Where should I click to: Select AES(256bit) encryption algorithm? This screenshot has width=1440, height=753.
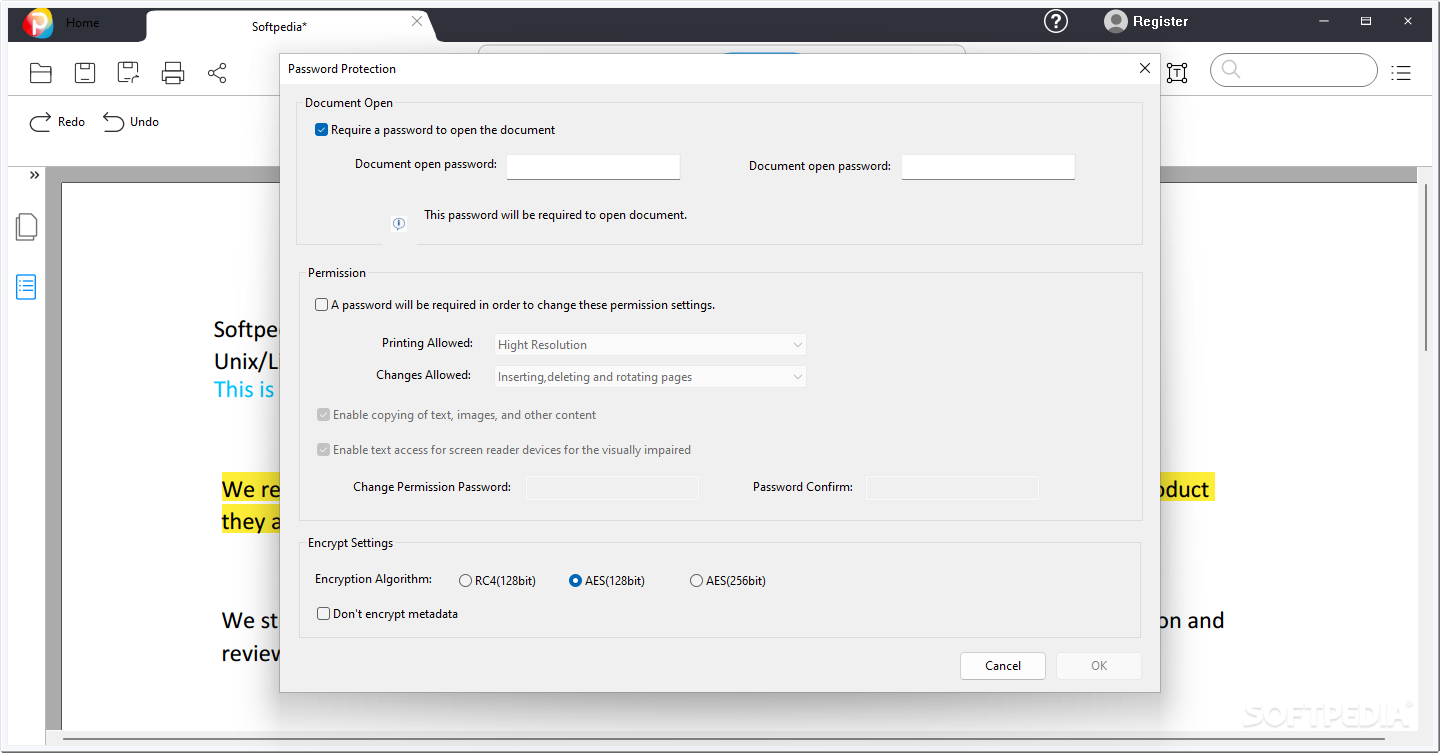(696, 581)
